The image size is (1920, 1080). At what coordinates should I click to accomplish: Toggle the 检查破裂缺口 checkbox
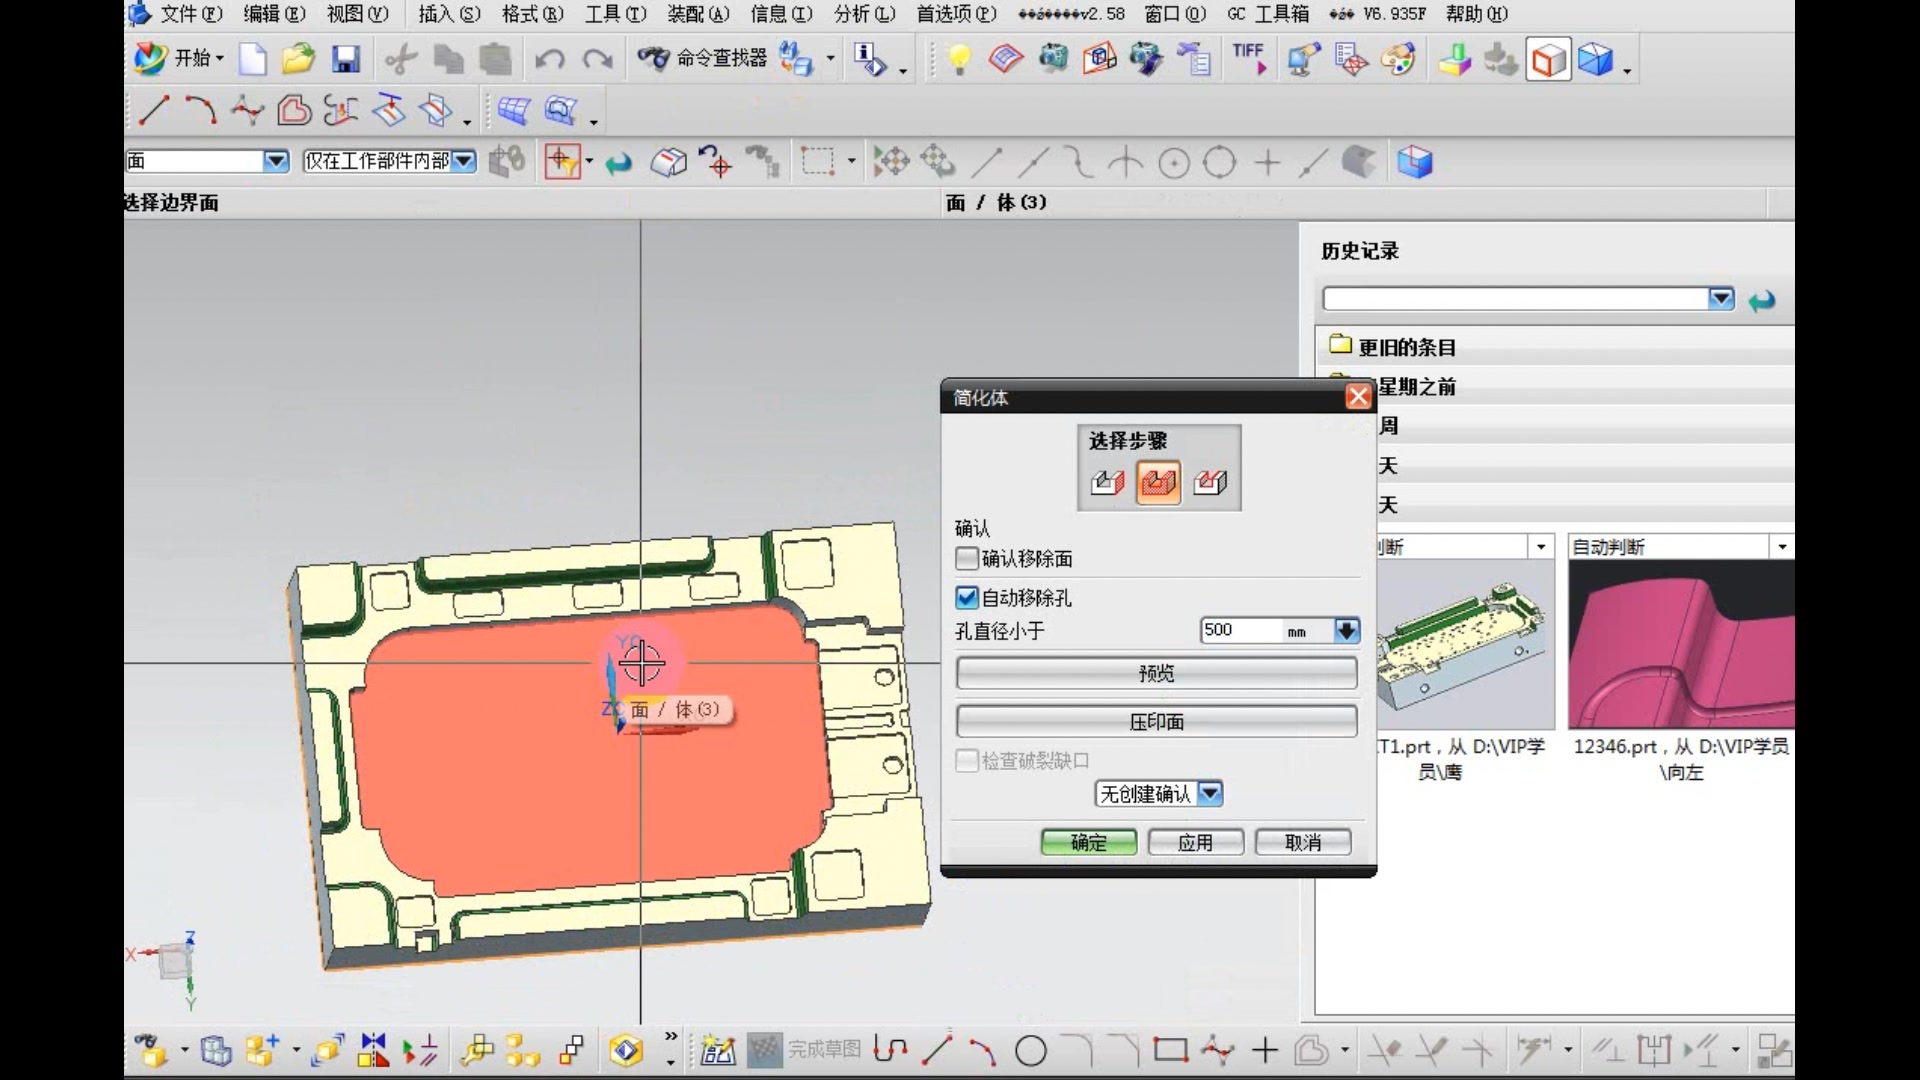point(966,761)
